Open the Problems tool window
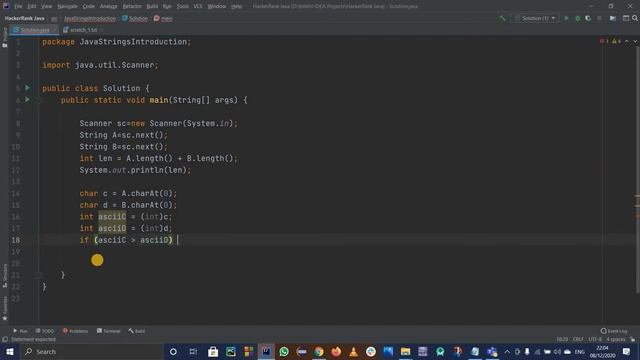640x360 pixels. (x=75, y=331)
